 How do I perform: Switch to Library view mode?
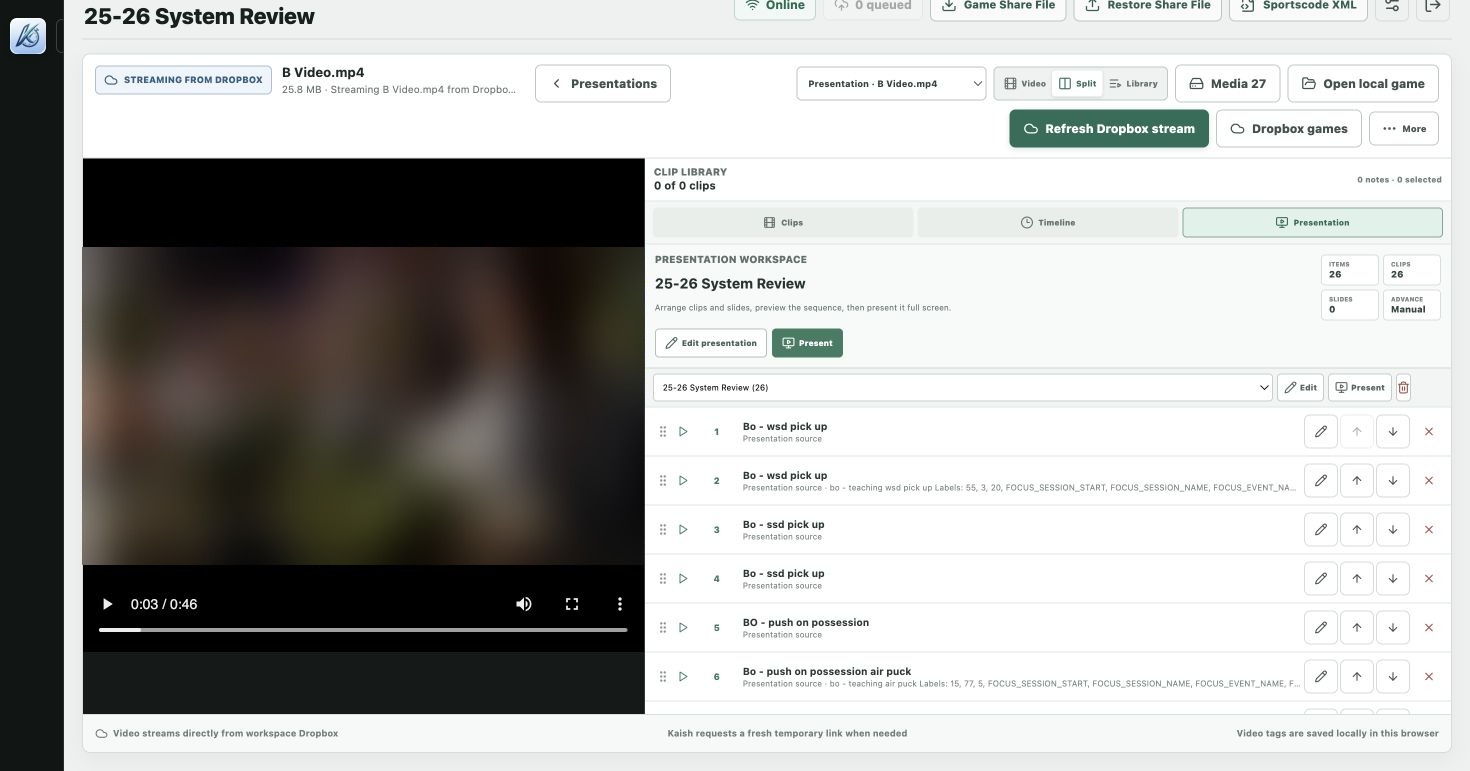coord(1134,84)
